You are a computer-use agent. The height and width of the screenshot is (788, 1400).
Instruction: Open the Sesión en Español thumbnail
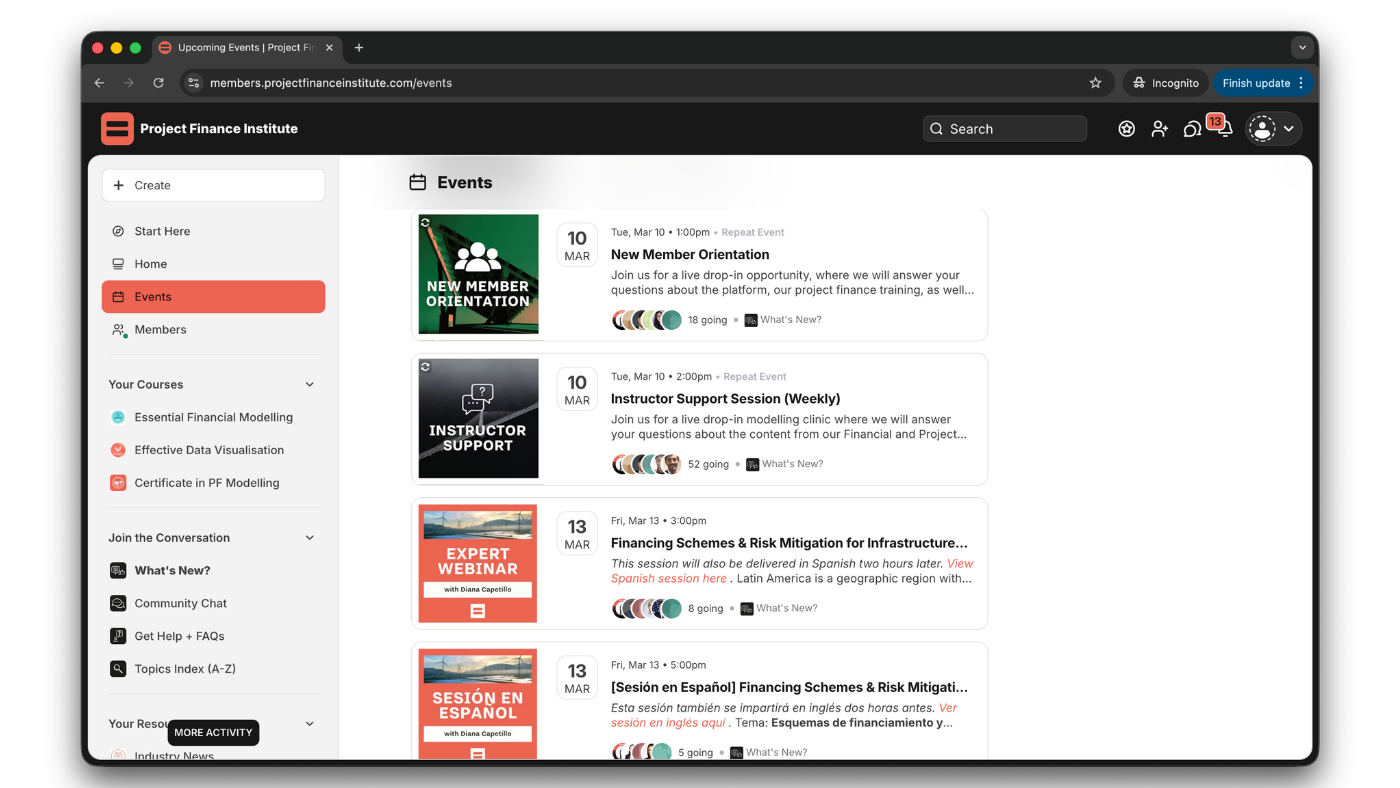[478, 703]
